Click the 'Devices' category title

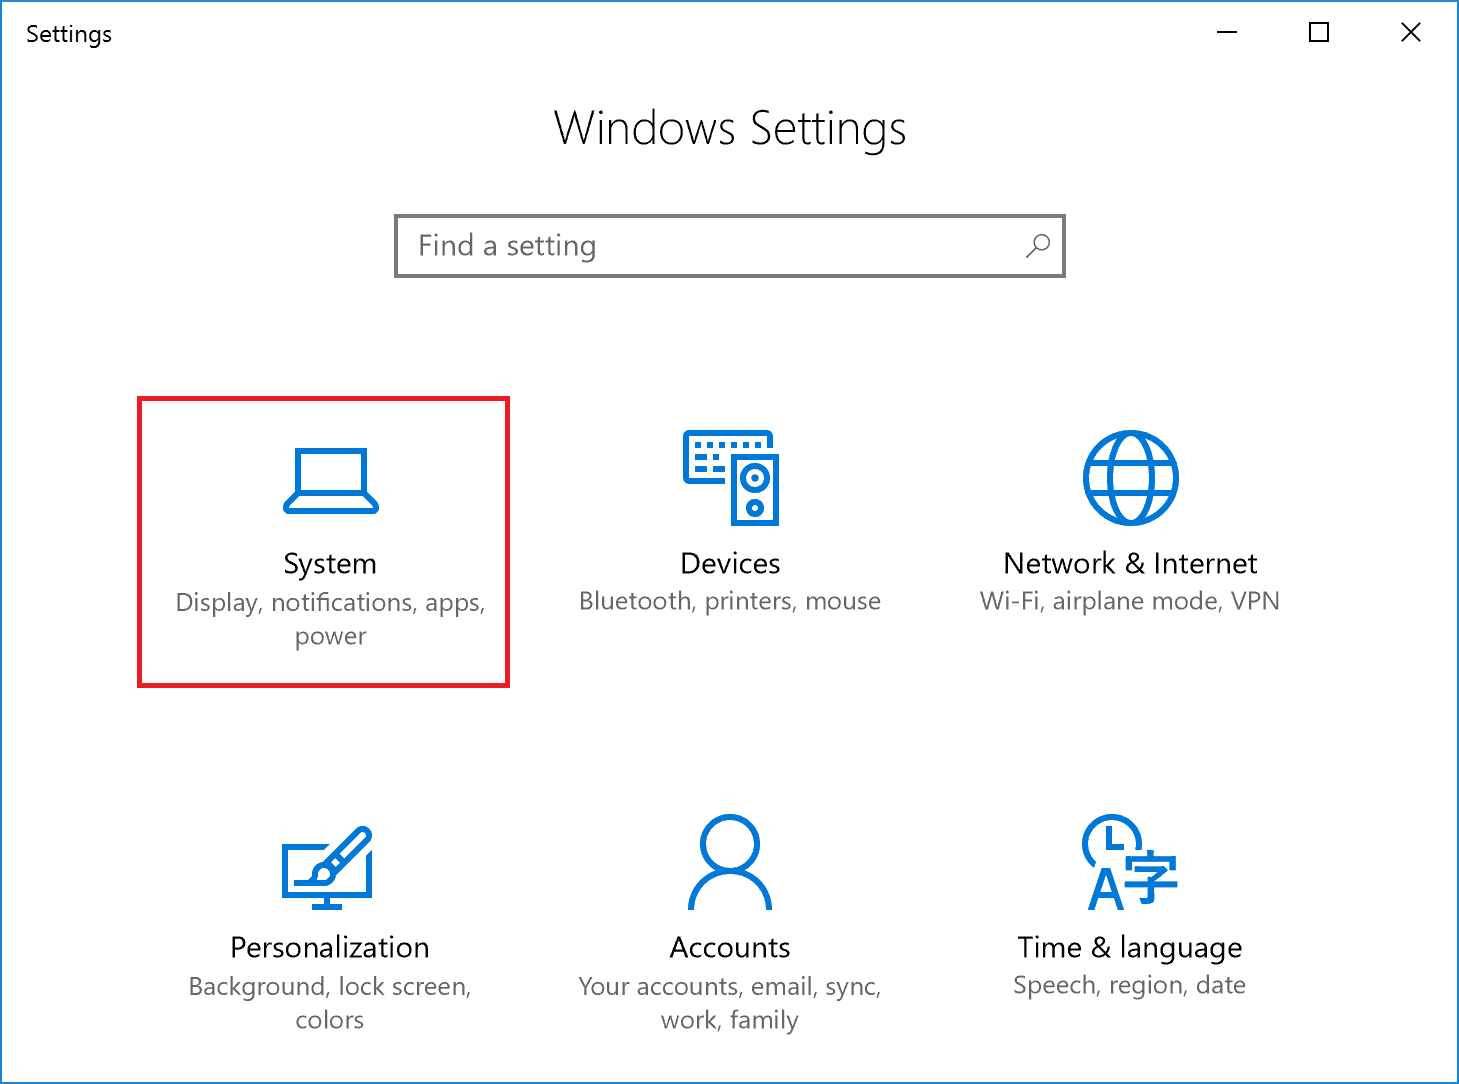(730, 563)
